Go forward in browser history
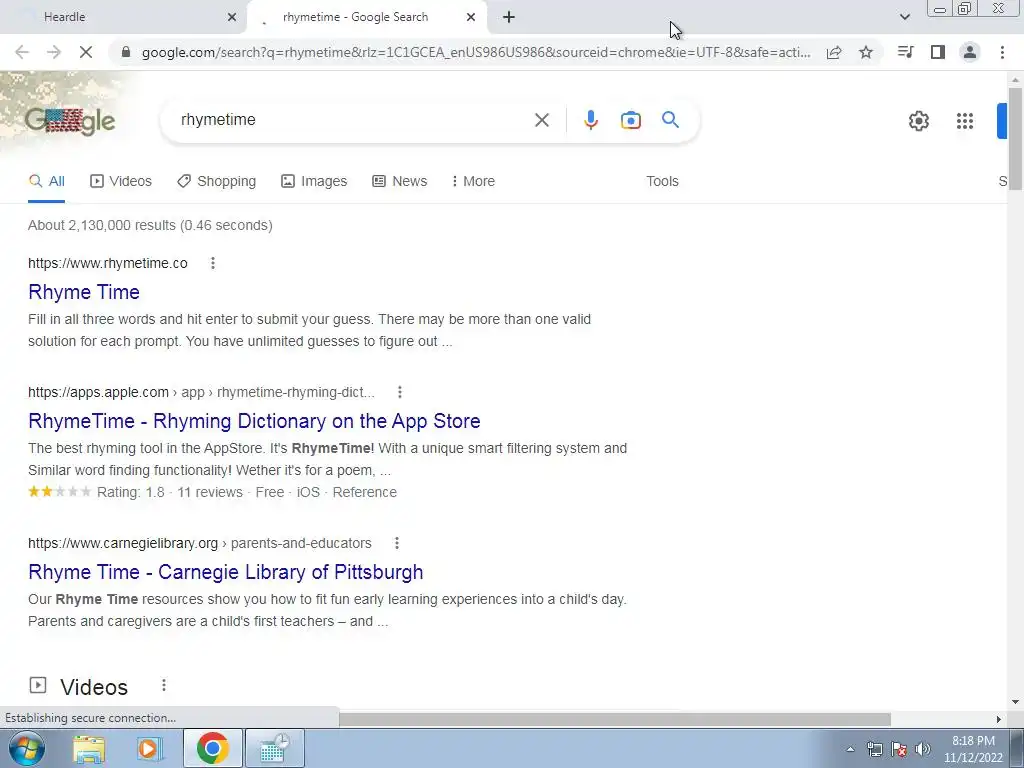 coord(54,52)
